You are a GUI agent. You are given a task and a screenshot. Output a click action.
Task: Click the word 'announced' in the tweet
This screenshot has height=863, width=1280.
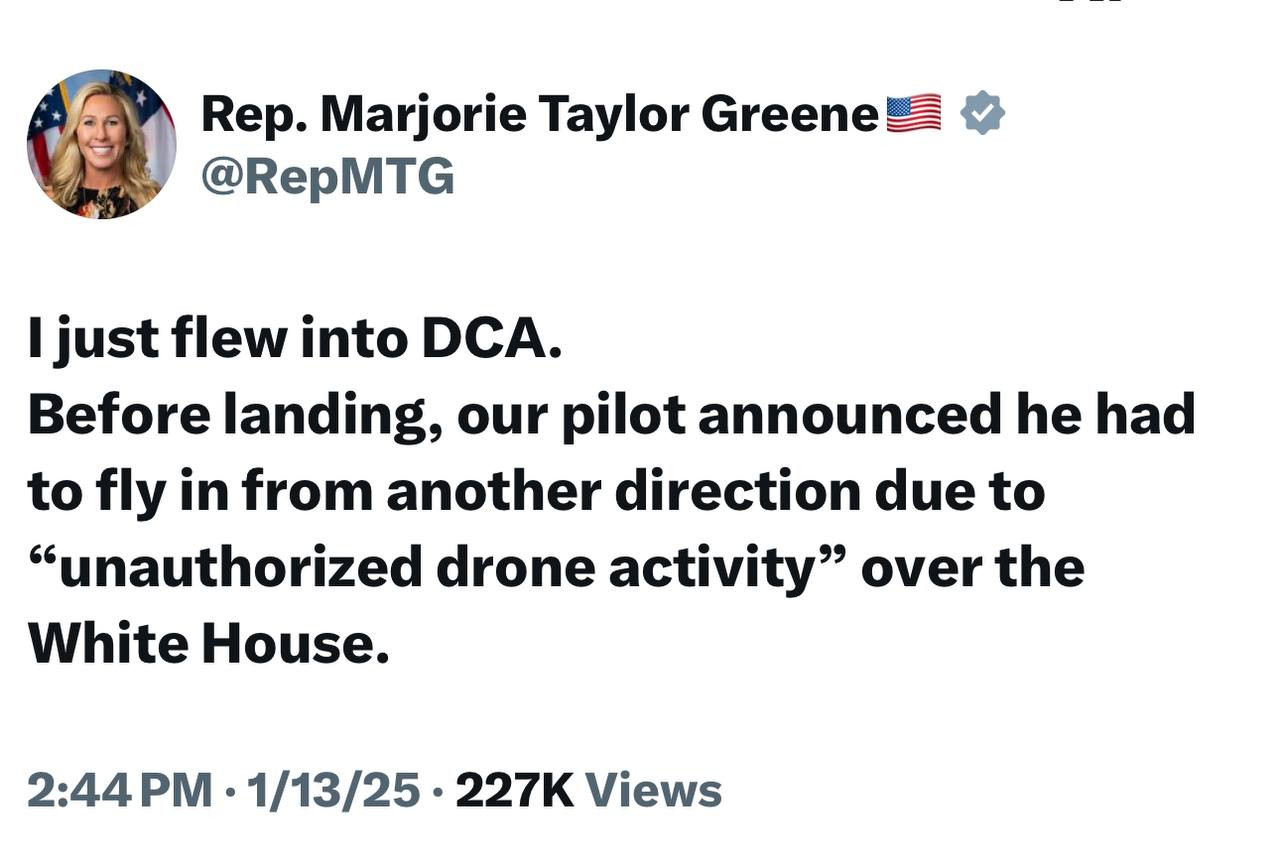click(850, 415)
